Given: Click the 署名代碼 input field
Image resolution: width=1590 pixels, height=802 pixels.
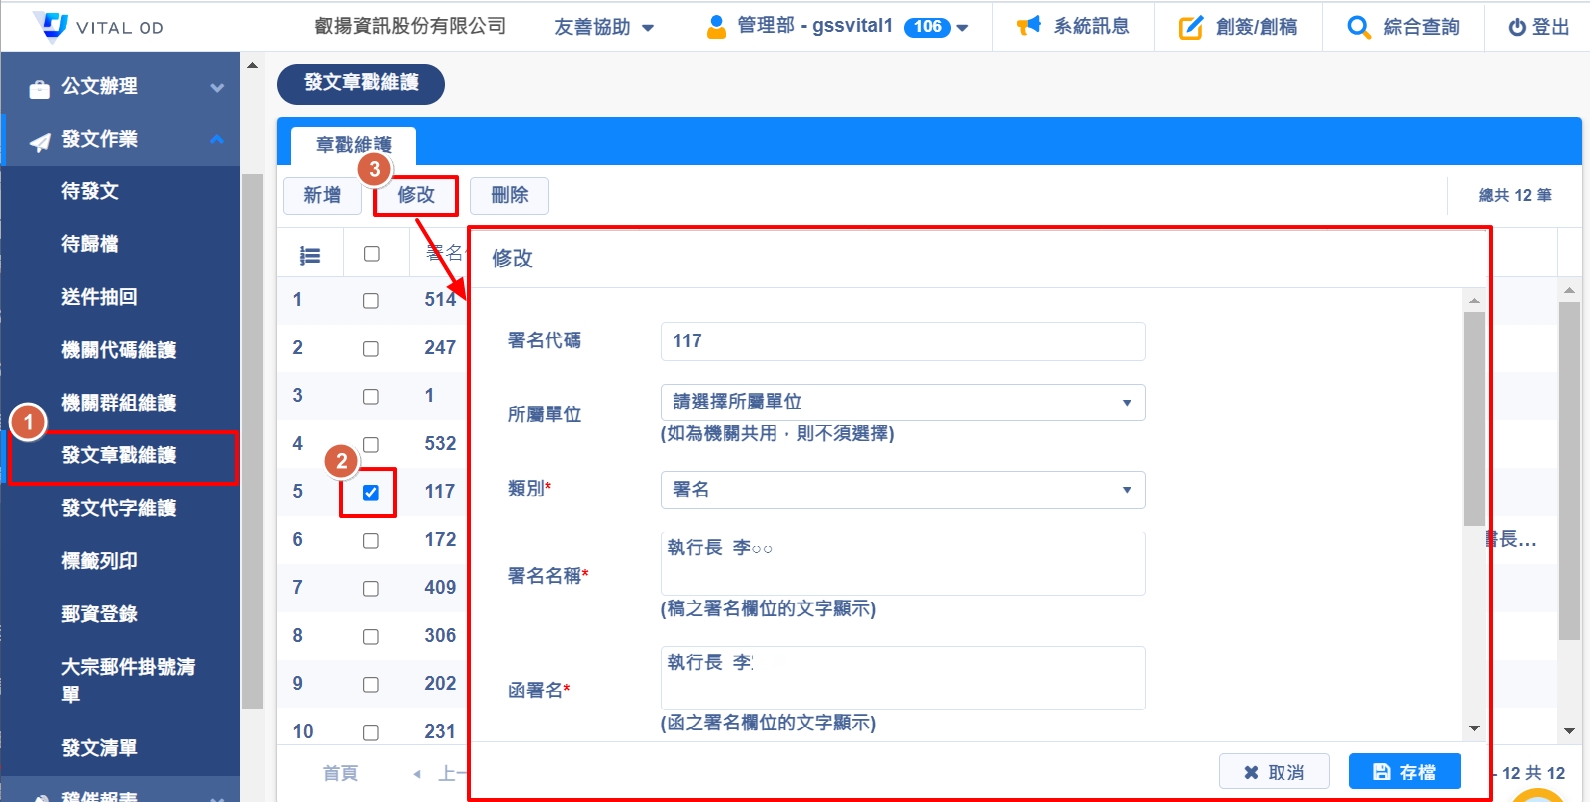Looking at the screenshot, I should [902, 341].
